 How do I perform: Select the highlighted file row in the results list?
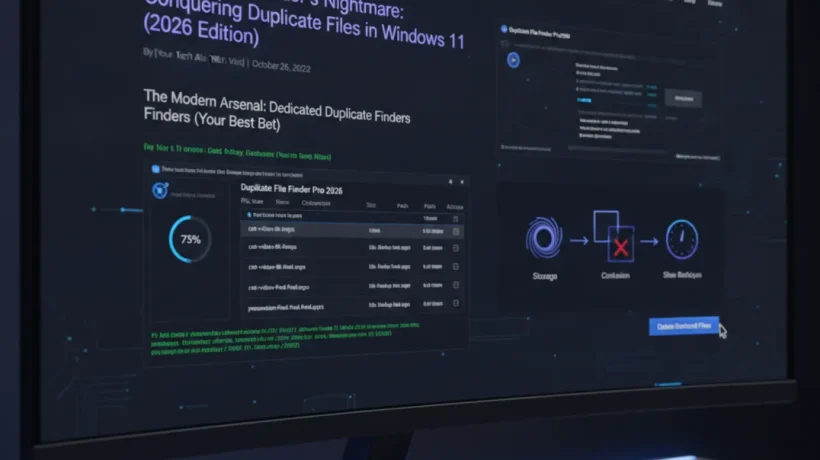coord(351,230)
